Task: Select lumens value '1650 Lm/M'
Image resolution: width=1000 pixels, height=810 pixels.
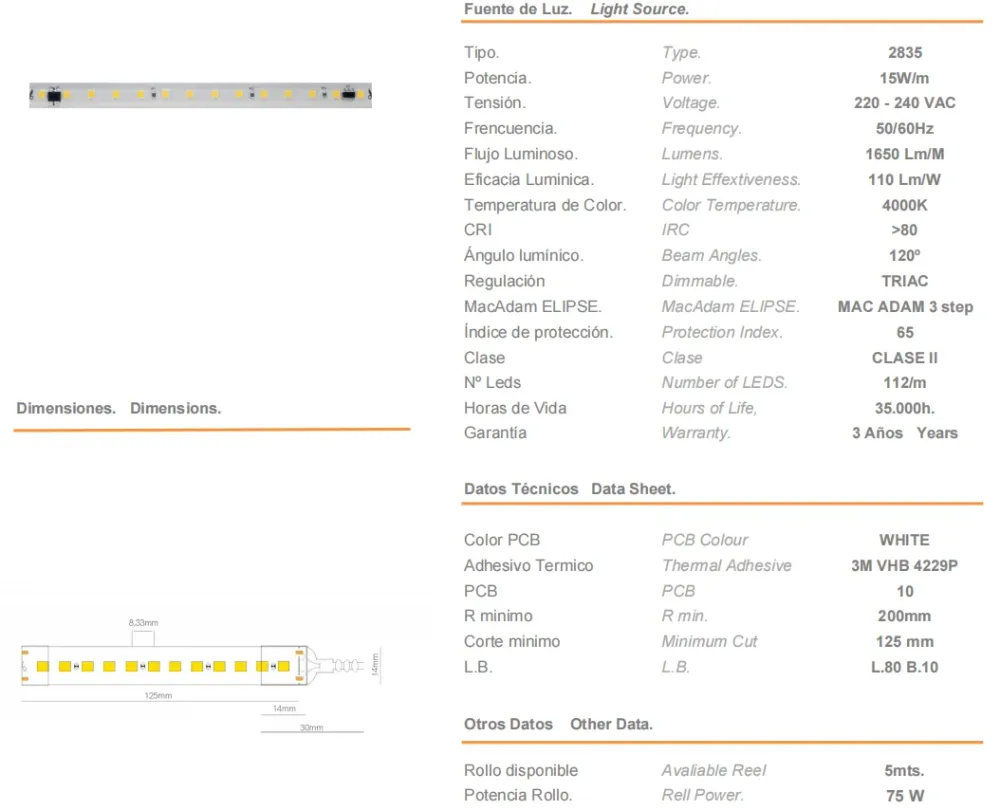Action: (x=904, y=154)
